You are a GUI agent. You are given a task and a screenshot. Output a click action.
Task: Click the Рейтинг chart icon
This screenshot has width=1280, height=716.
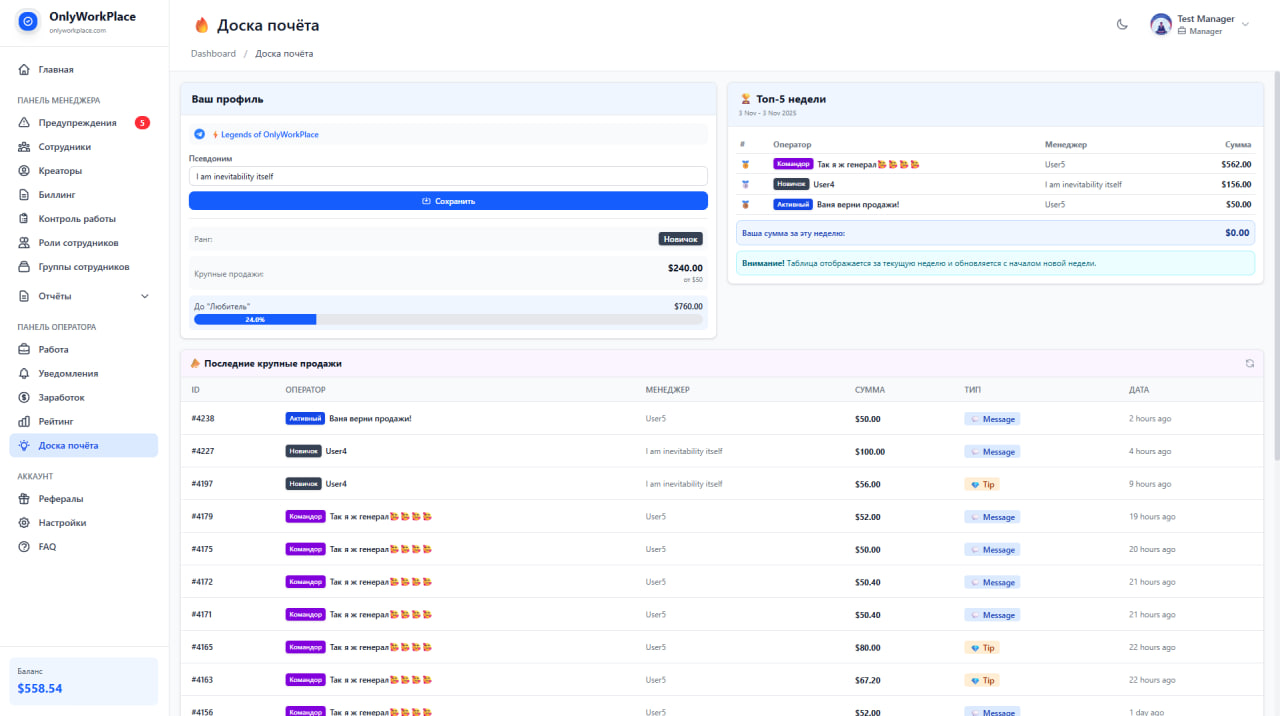[x=25, y=422]
